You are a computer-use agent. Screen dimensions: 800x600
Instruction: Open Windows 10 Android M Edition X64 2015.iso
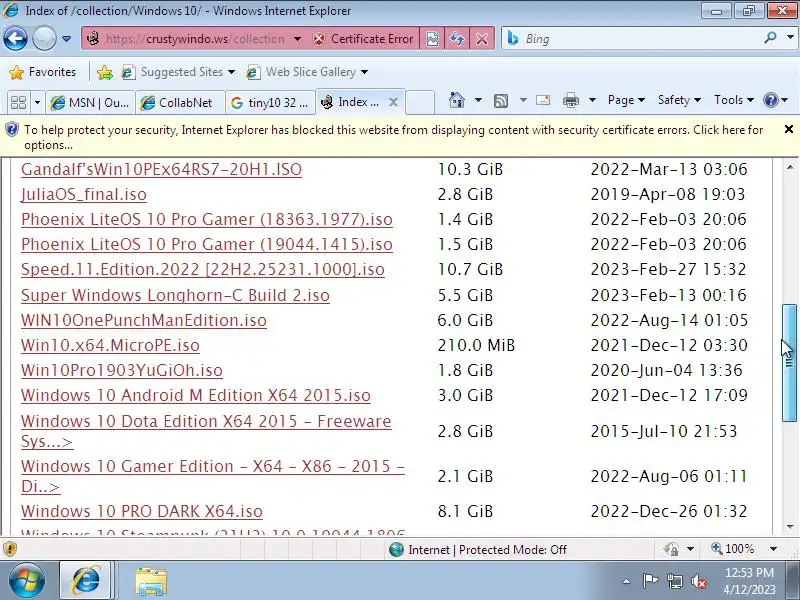196,395
